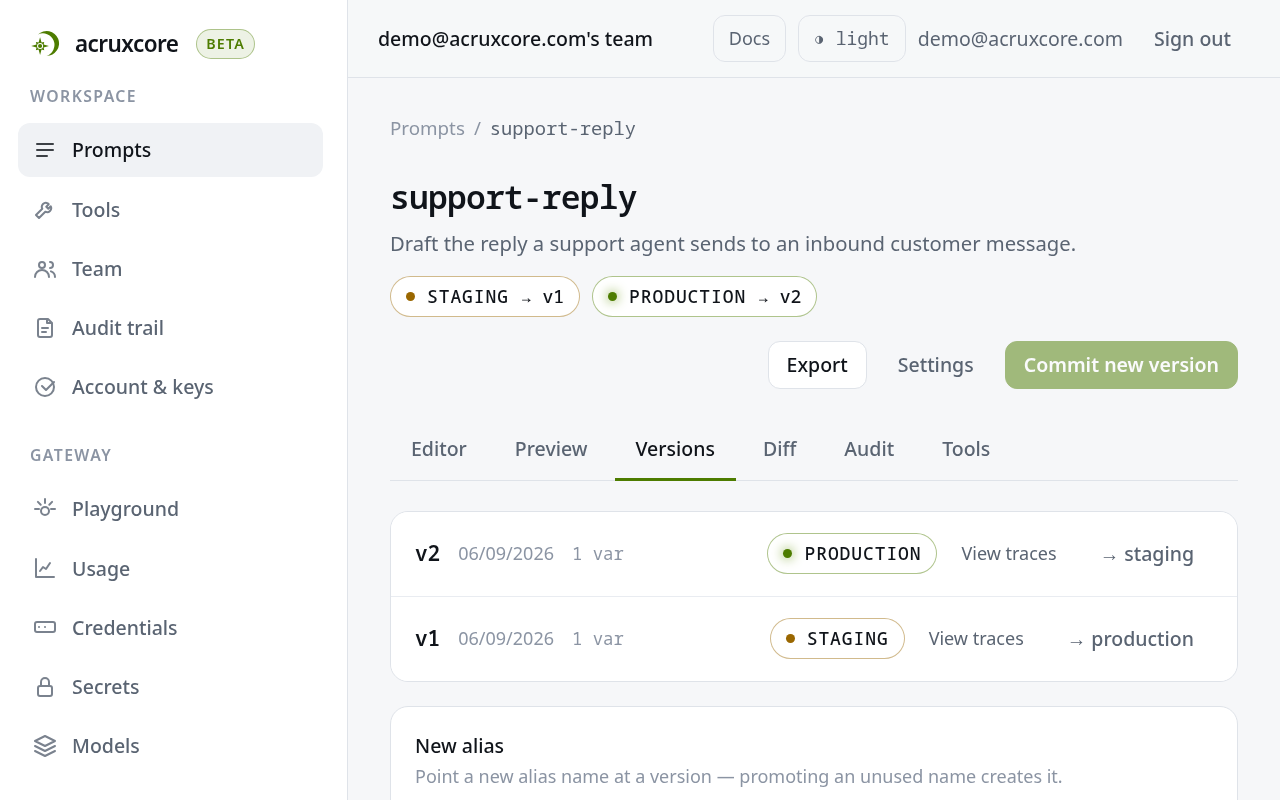Viewport: 1280px width, 800px height.
Task: Open the Docs link
Action: (x=749, y=39)
